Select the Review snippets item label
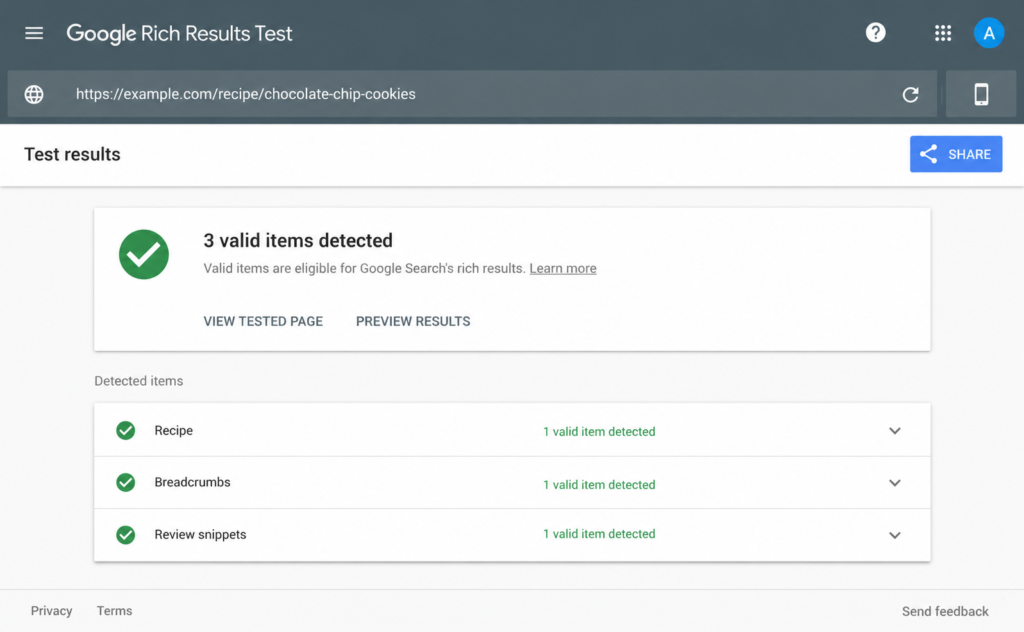 [x=200, y=535]
